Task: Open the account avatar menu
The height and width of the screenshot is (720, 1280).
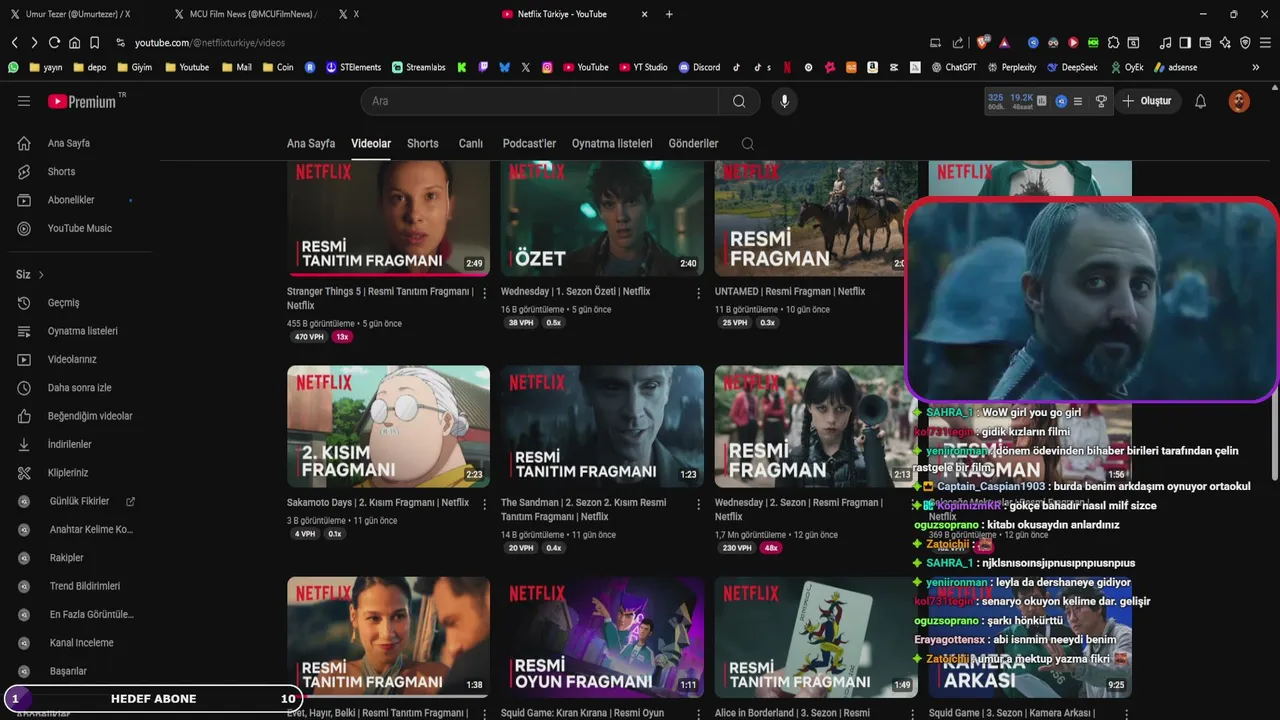Action: 1239,101
